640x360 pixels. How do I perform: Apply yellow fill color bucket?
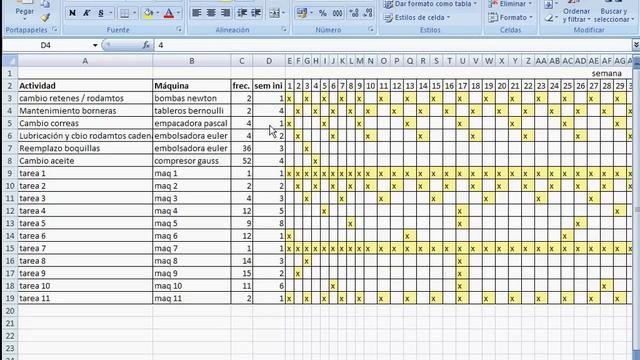coord(149,13)
